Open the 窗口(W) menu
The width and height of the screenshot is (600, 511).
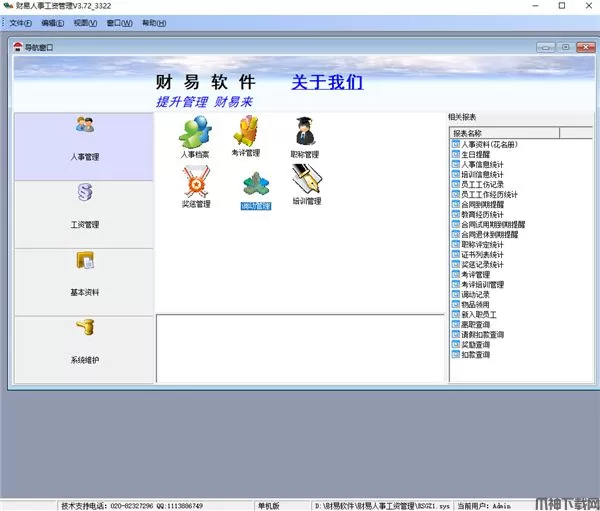tap(119, 23)
